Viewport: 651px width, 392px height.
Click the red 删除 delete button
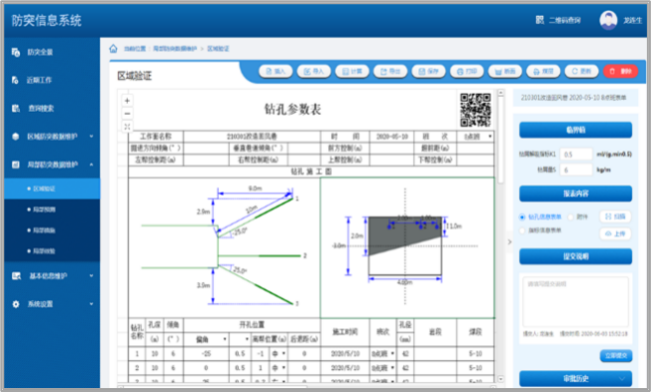pos(620,71)
